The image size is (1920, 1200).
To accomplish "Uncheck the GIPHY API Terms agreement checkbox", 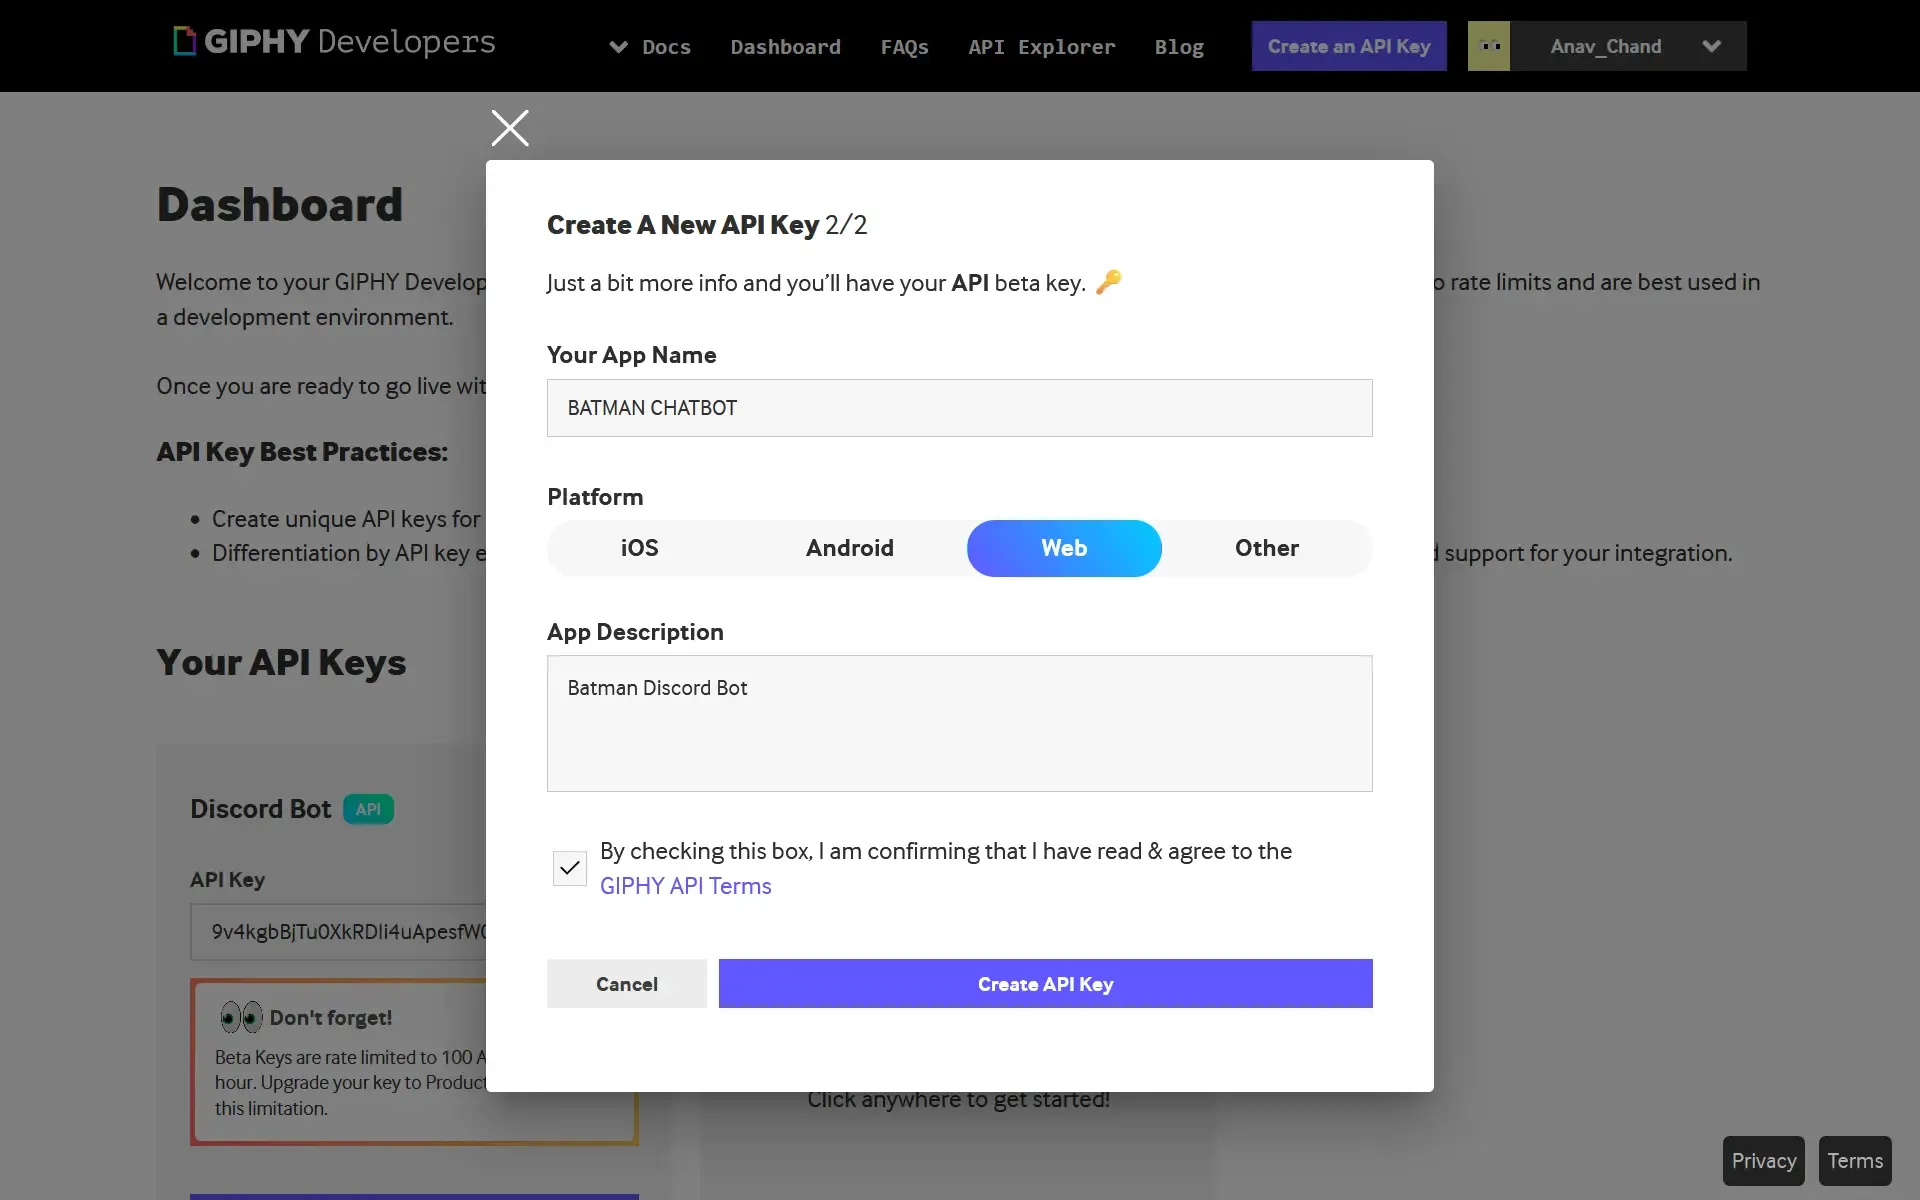I will click(568, 868).
